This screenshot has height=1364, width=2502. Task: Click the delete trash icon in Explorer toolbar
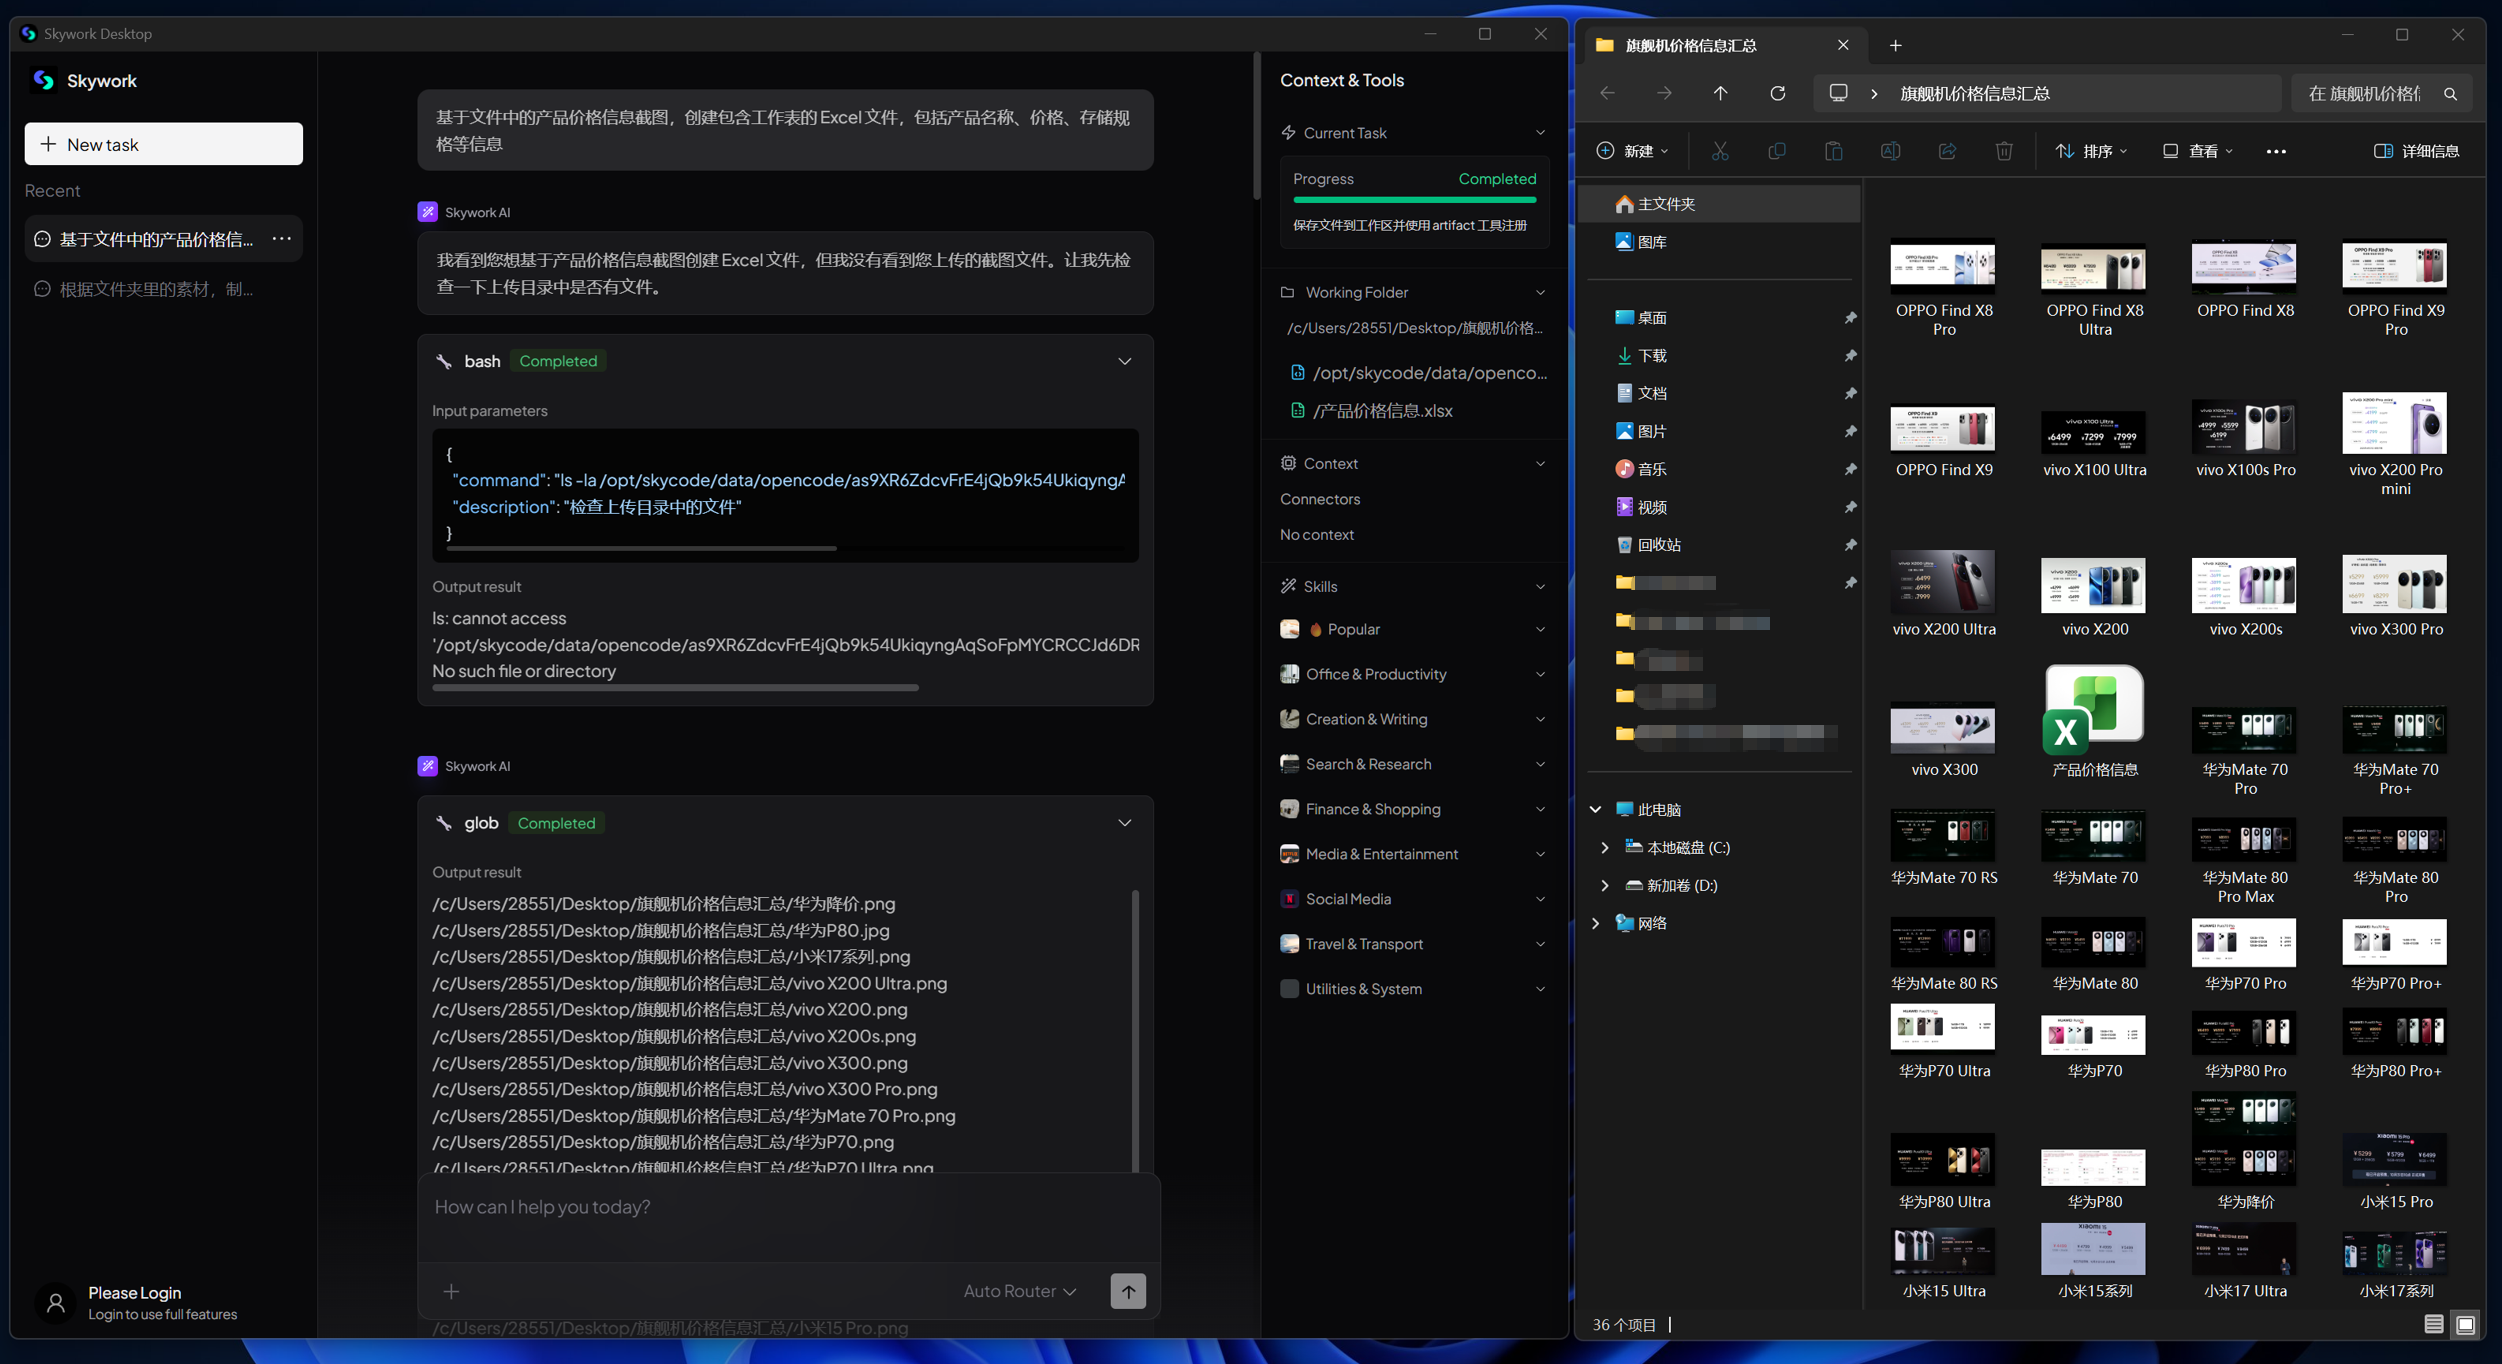[2003, 151]
